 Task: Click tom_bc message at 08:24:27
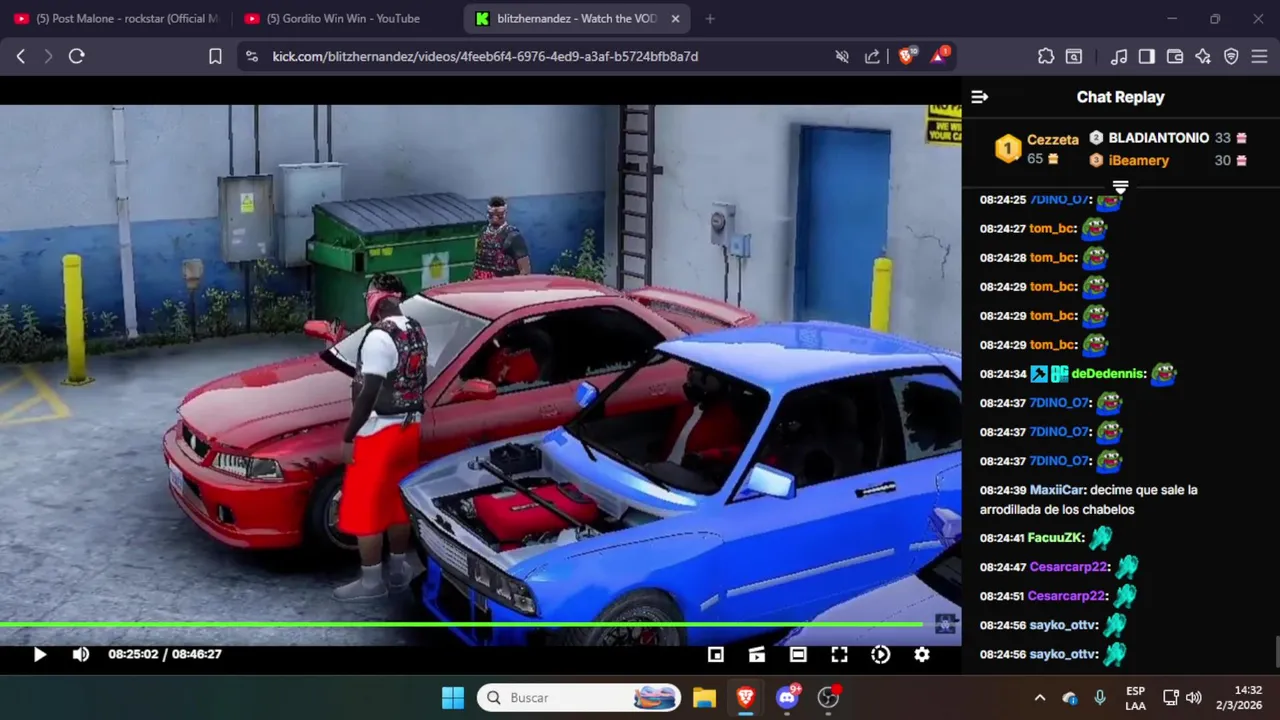point(1053,229)
